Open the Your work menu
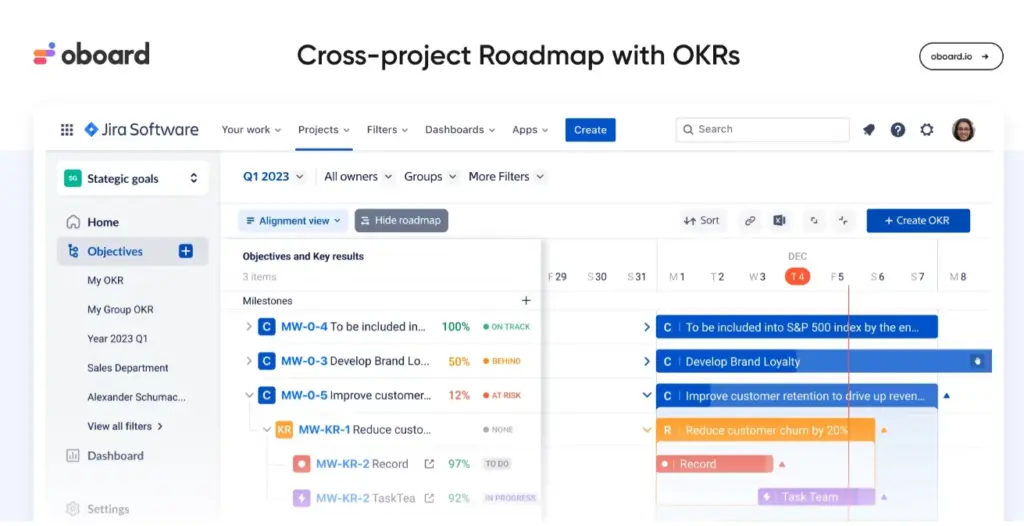The image size is (1024, 526). [251, 129]
